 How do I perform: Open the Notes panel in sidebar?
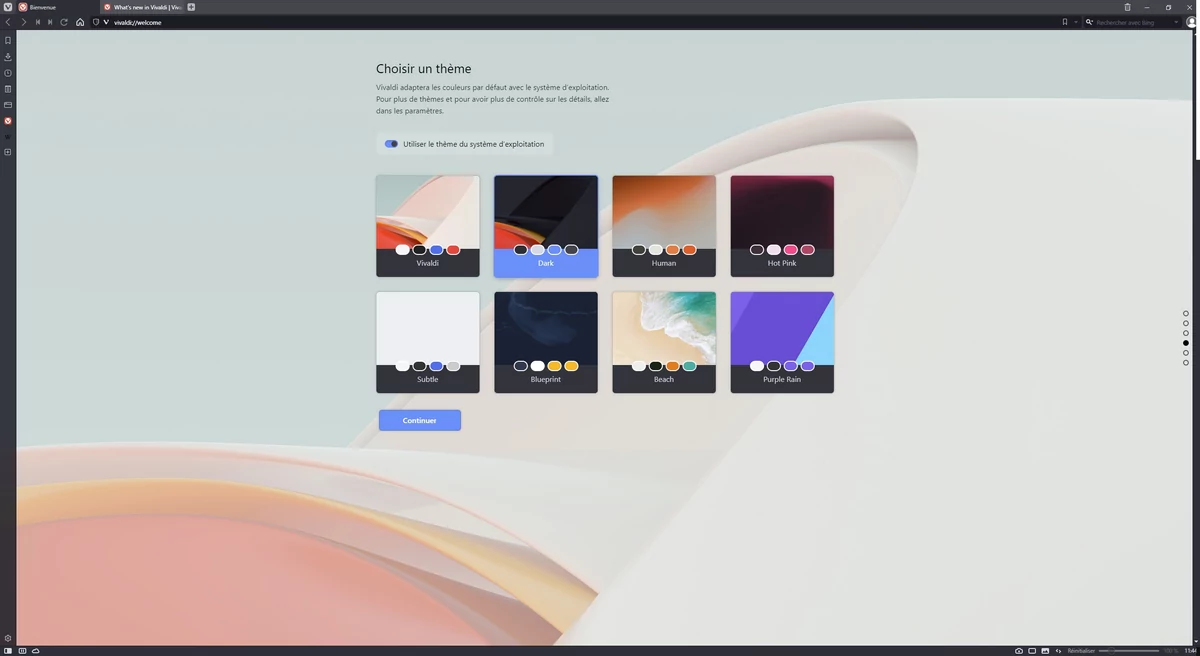click(x=8, y=89)
